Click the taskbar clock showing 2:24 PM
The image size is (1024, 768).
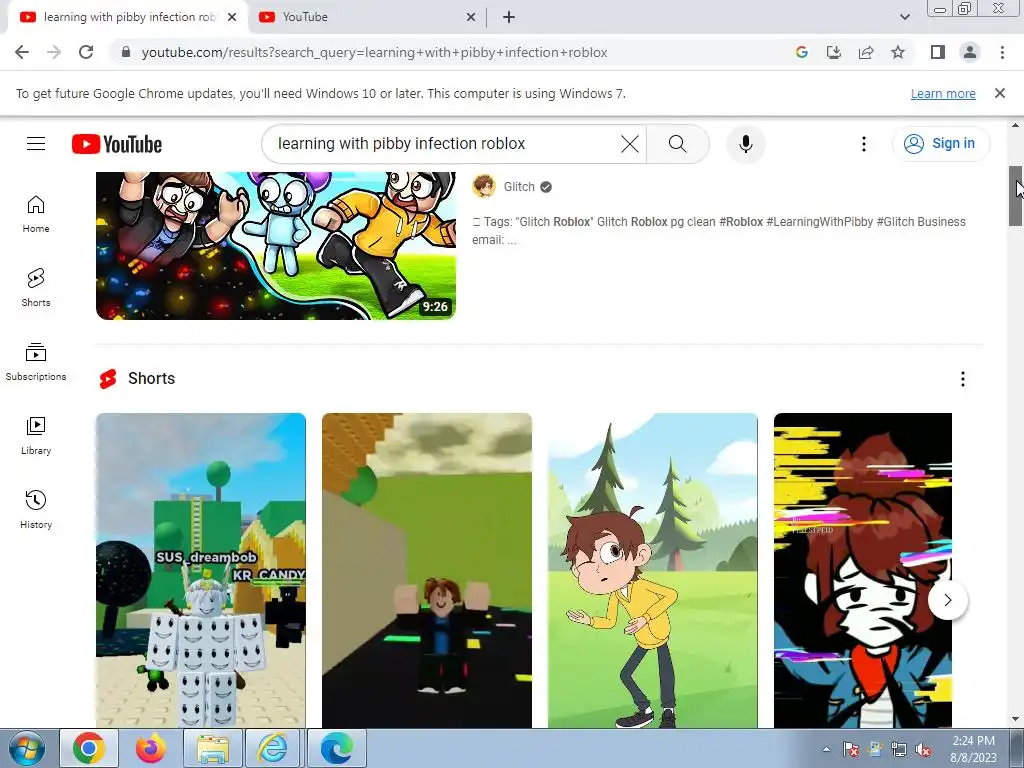tap(973, 749)
